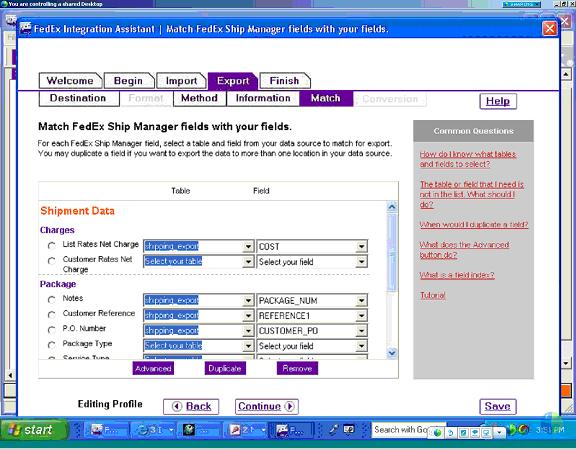Open 'When would I duplicate a field?' link
The height and width of the screenshot is (450, 576).
474,224
